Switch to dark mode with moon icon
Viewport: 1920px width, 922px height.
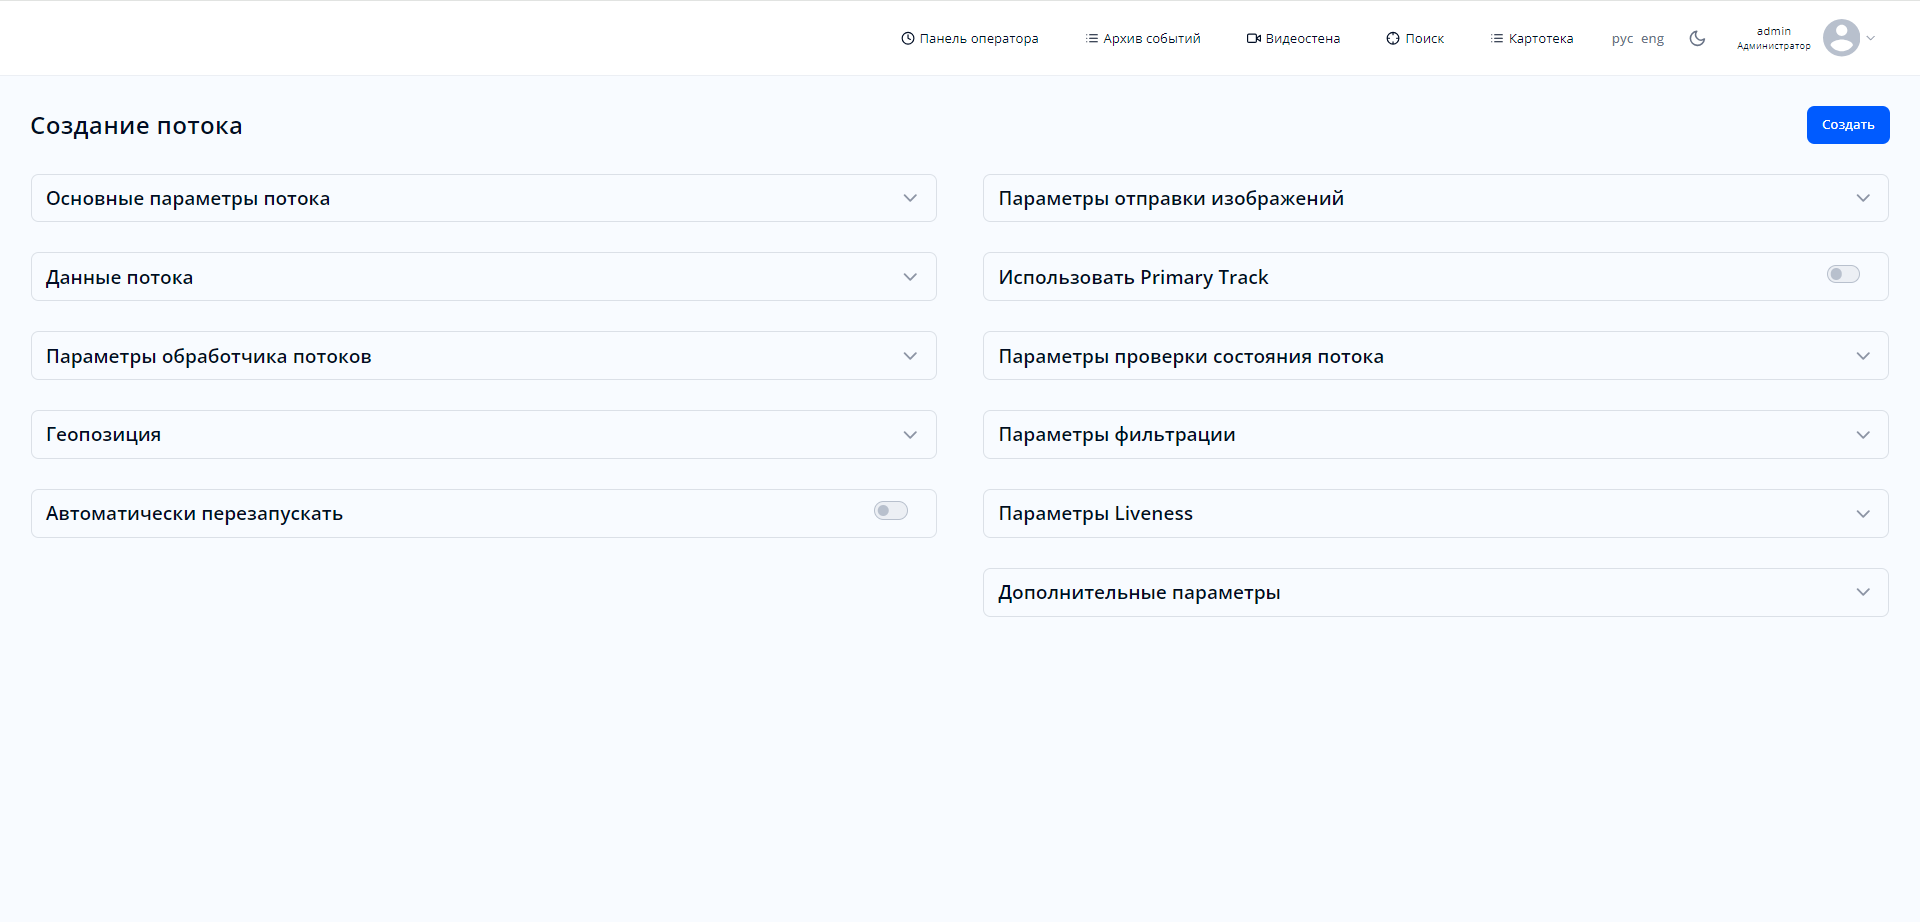[1697, 39]
